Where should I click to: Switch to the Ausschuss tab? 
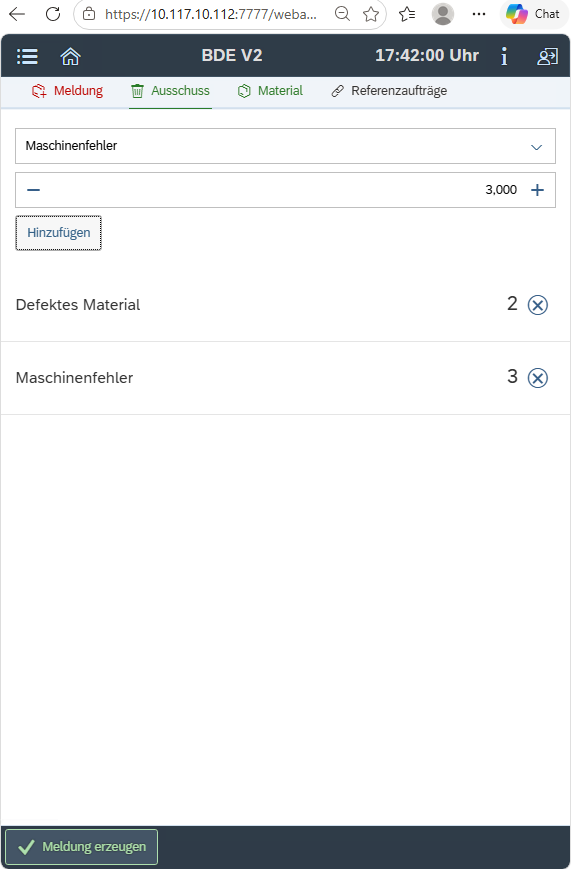[x=170, y=91]
